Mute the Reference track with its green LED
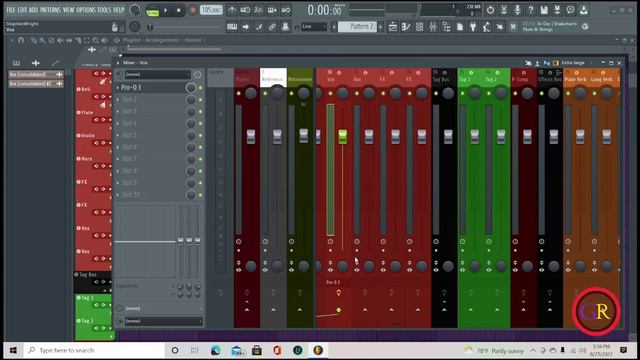This screenshot has width=640, height=360. (x=265, y=93)
